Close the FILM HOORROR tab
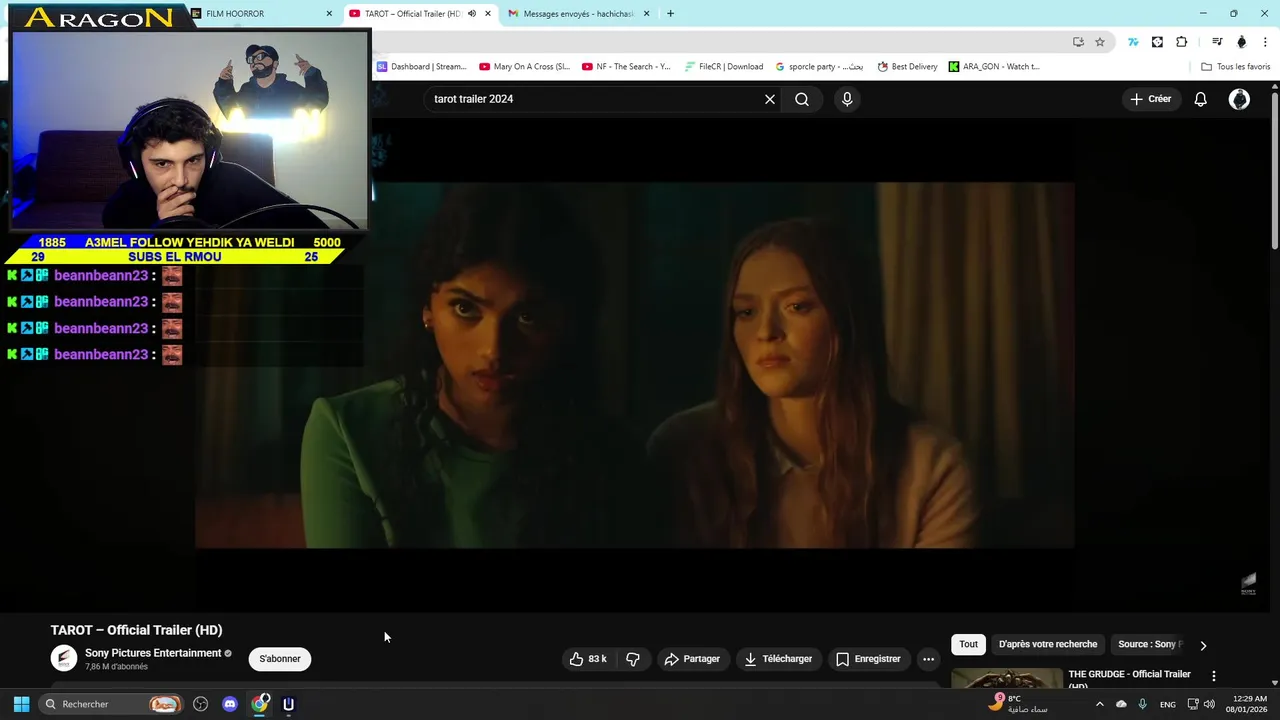The width and height of the screenshot is (1280, 720). tap(329, 14)
